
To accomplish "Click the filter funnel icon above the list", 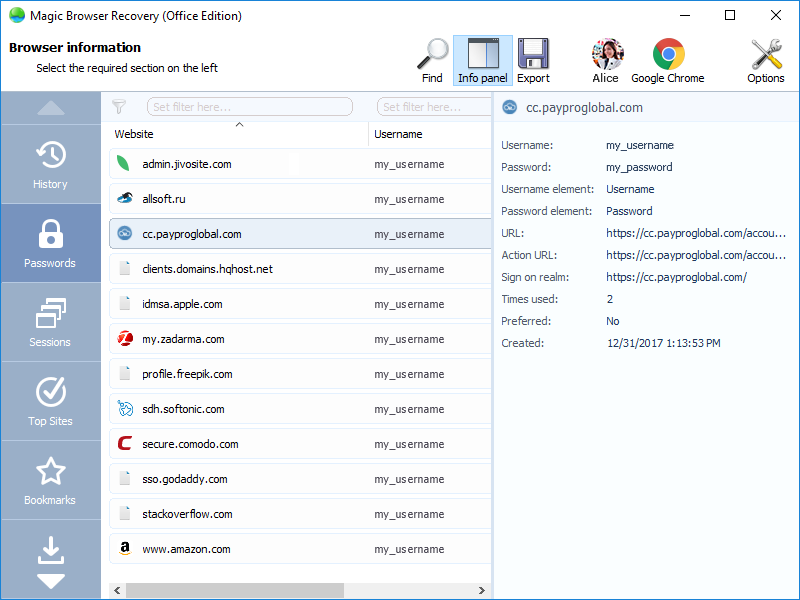I will pyautogui.click(x=120, y=106).
